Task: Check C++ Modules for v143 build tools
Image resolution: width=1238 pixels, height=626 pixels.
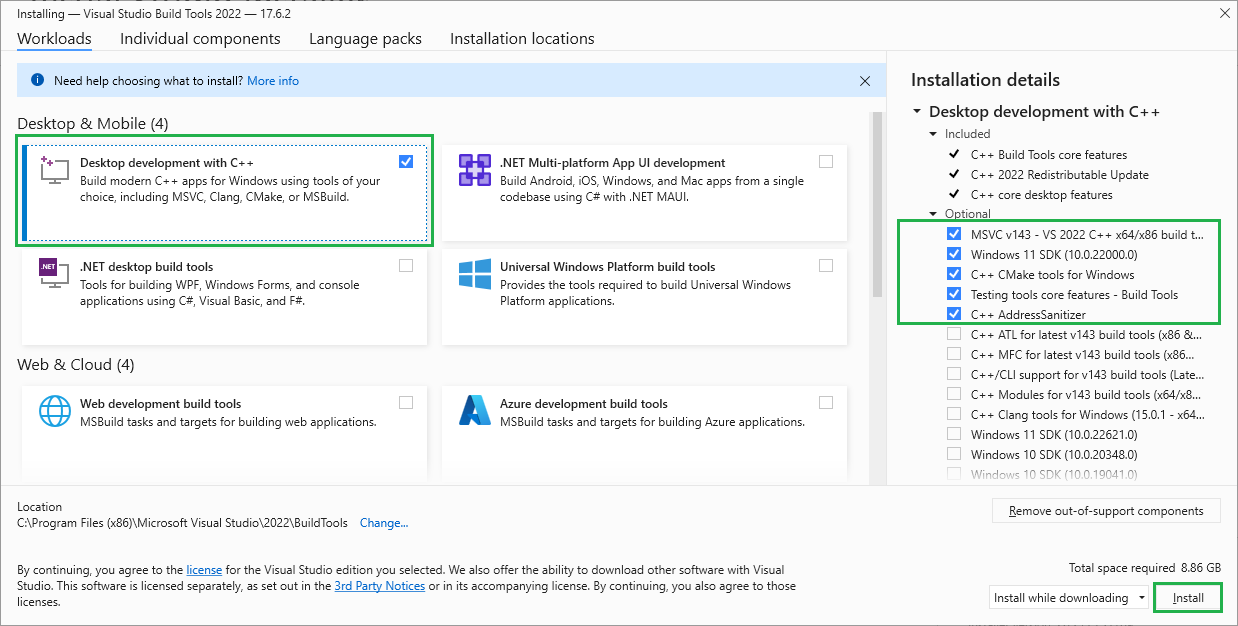Action: (954, 394)
